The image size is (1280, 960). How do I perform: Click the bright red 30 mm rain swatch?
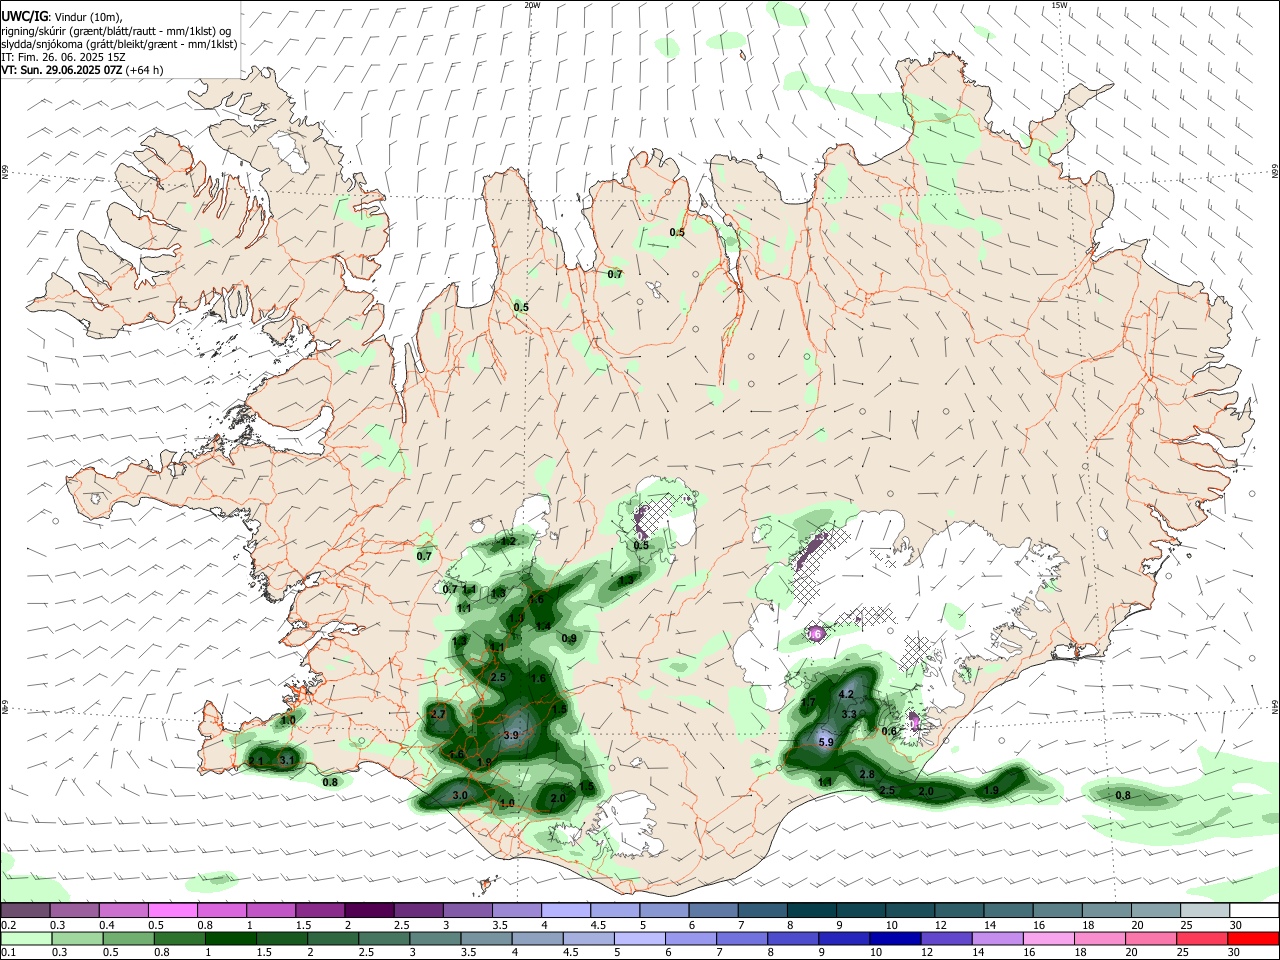(1254, 939)
